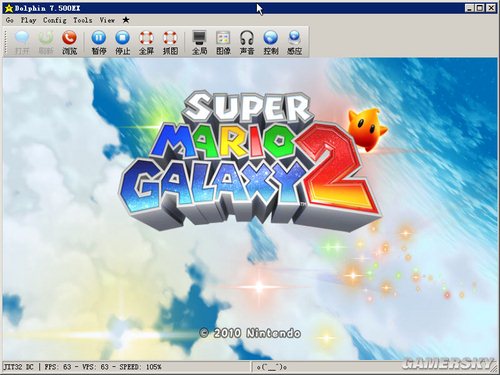Open the Config menu
The width and height of the screenshot is (500, 375).
tap(55, 20)
